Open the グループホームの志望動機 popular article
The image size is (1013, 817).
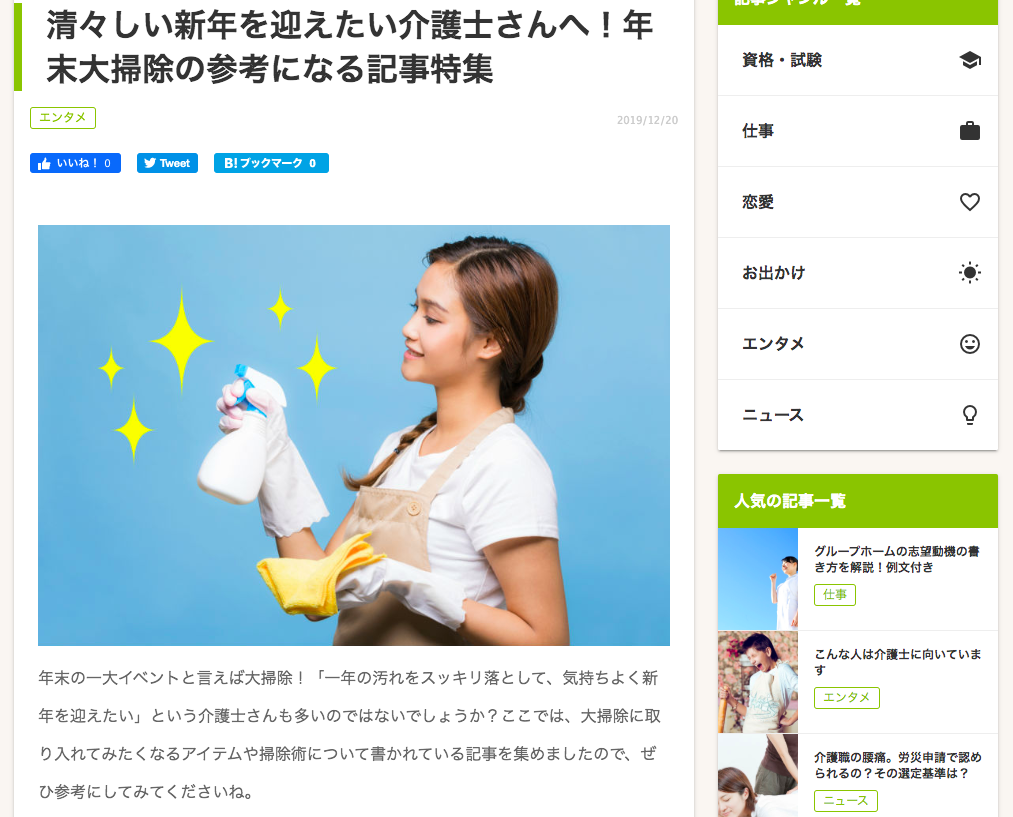(897, 559)
